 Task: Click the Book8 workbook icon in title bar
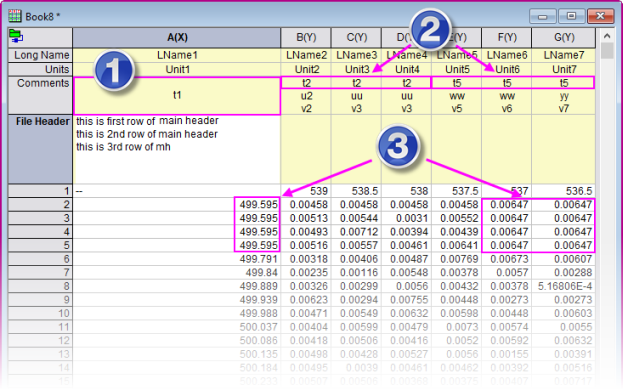click(x=15, y=16)
